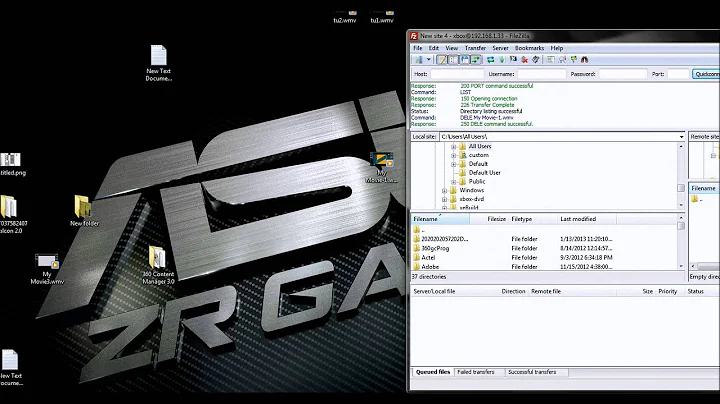Open the directory listing filters dialog
This screenshot has width=720, height=404.
point(550,60)
